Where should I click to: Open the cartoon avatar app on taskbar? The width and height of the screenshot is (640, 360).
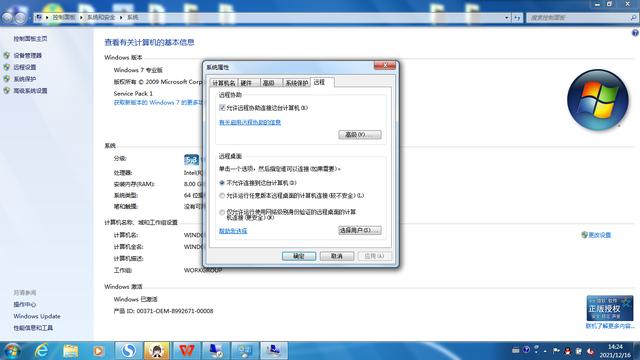(157, 351)
